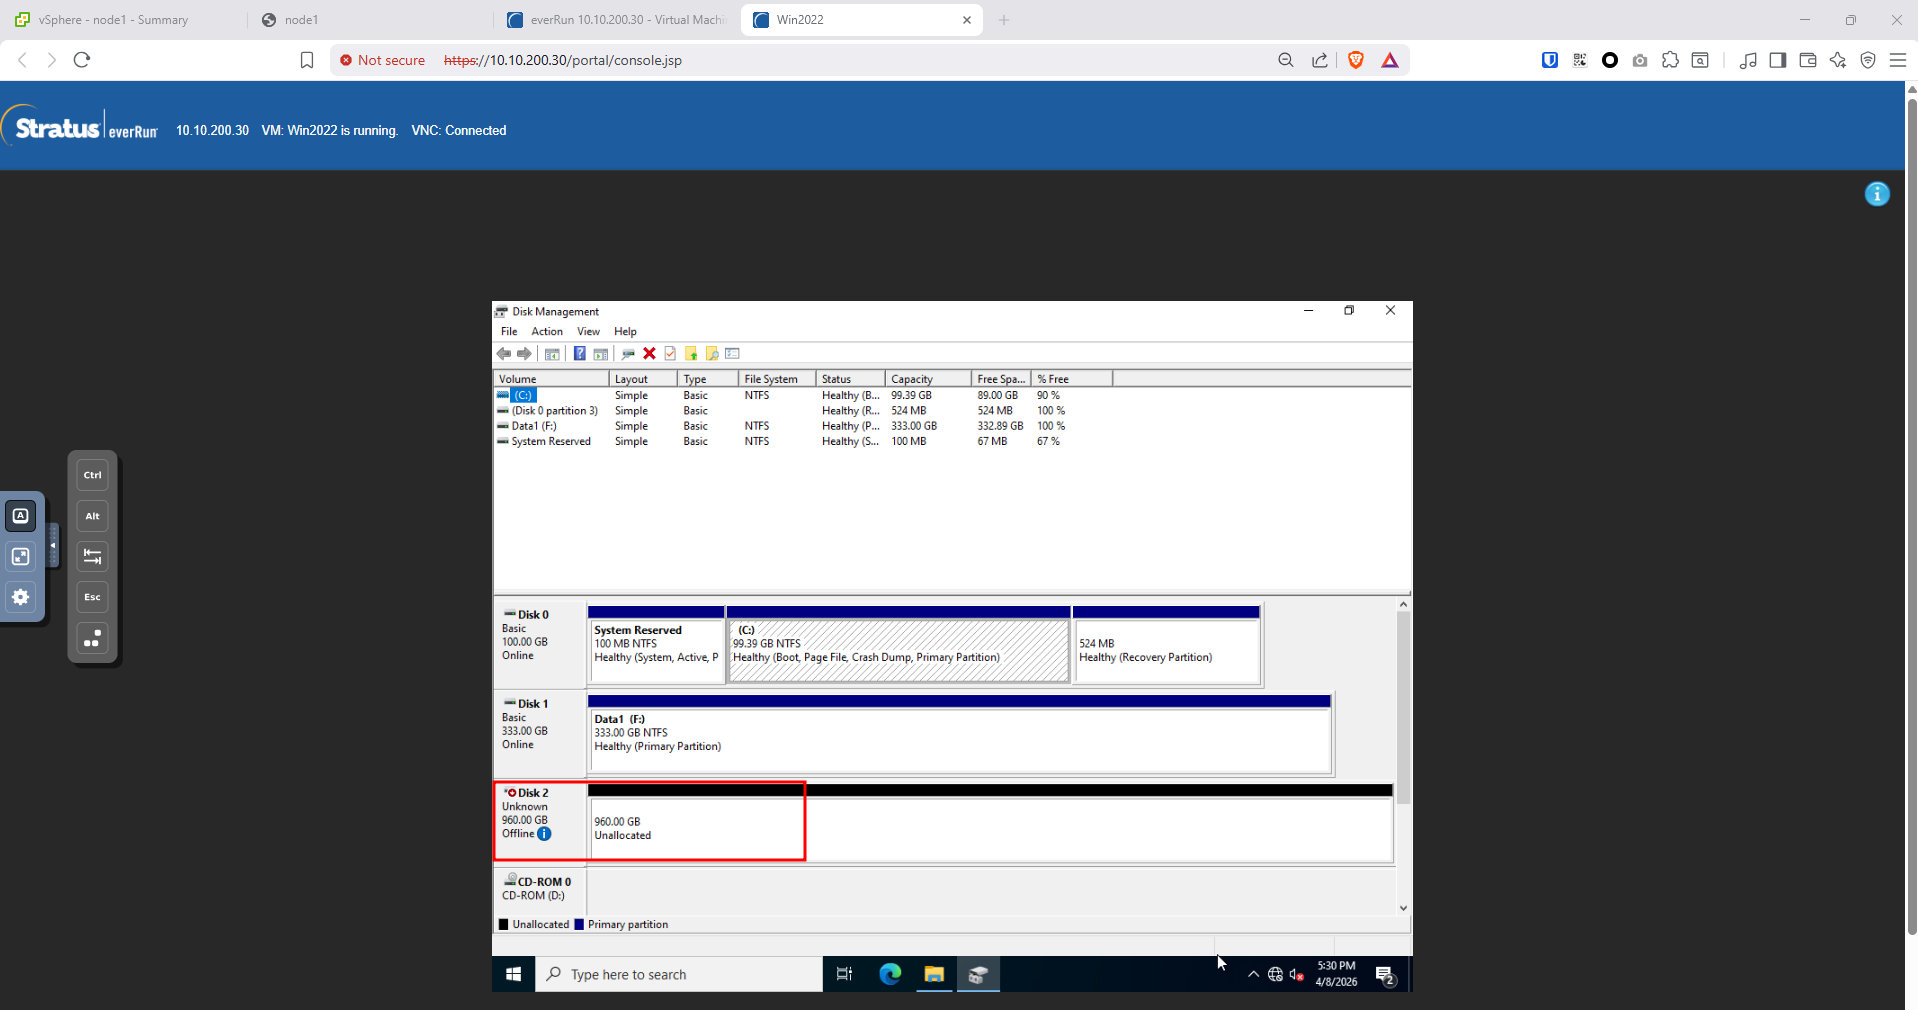Click the Disk 2 offline info icon
This screenshot has width=1918, height=1010.
click(544, 834)
